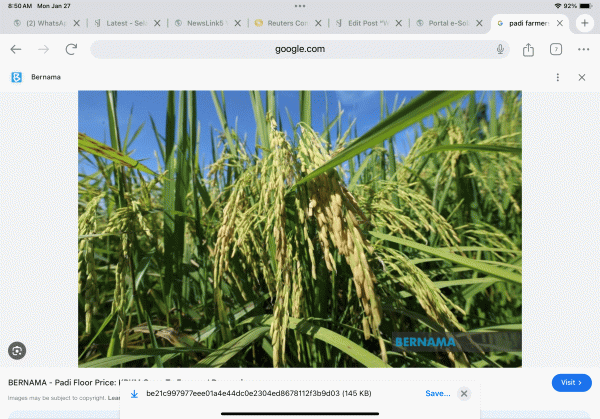The width and height of the screenshot is (600, 419).
Task: Open the share sheet icon
Action: click(x=528, y=49)
